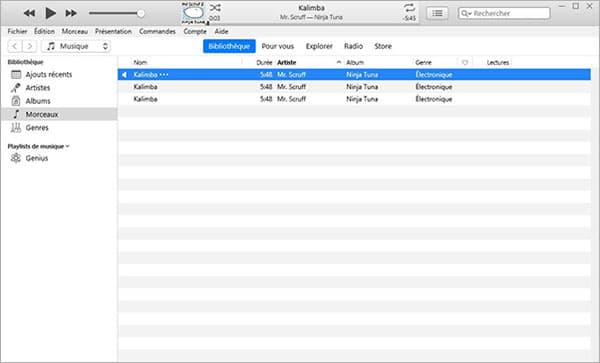Go back with the left arrow button
Viewport: 600px width, 363px height.
point(15,46)
